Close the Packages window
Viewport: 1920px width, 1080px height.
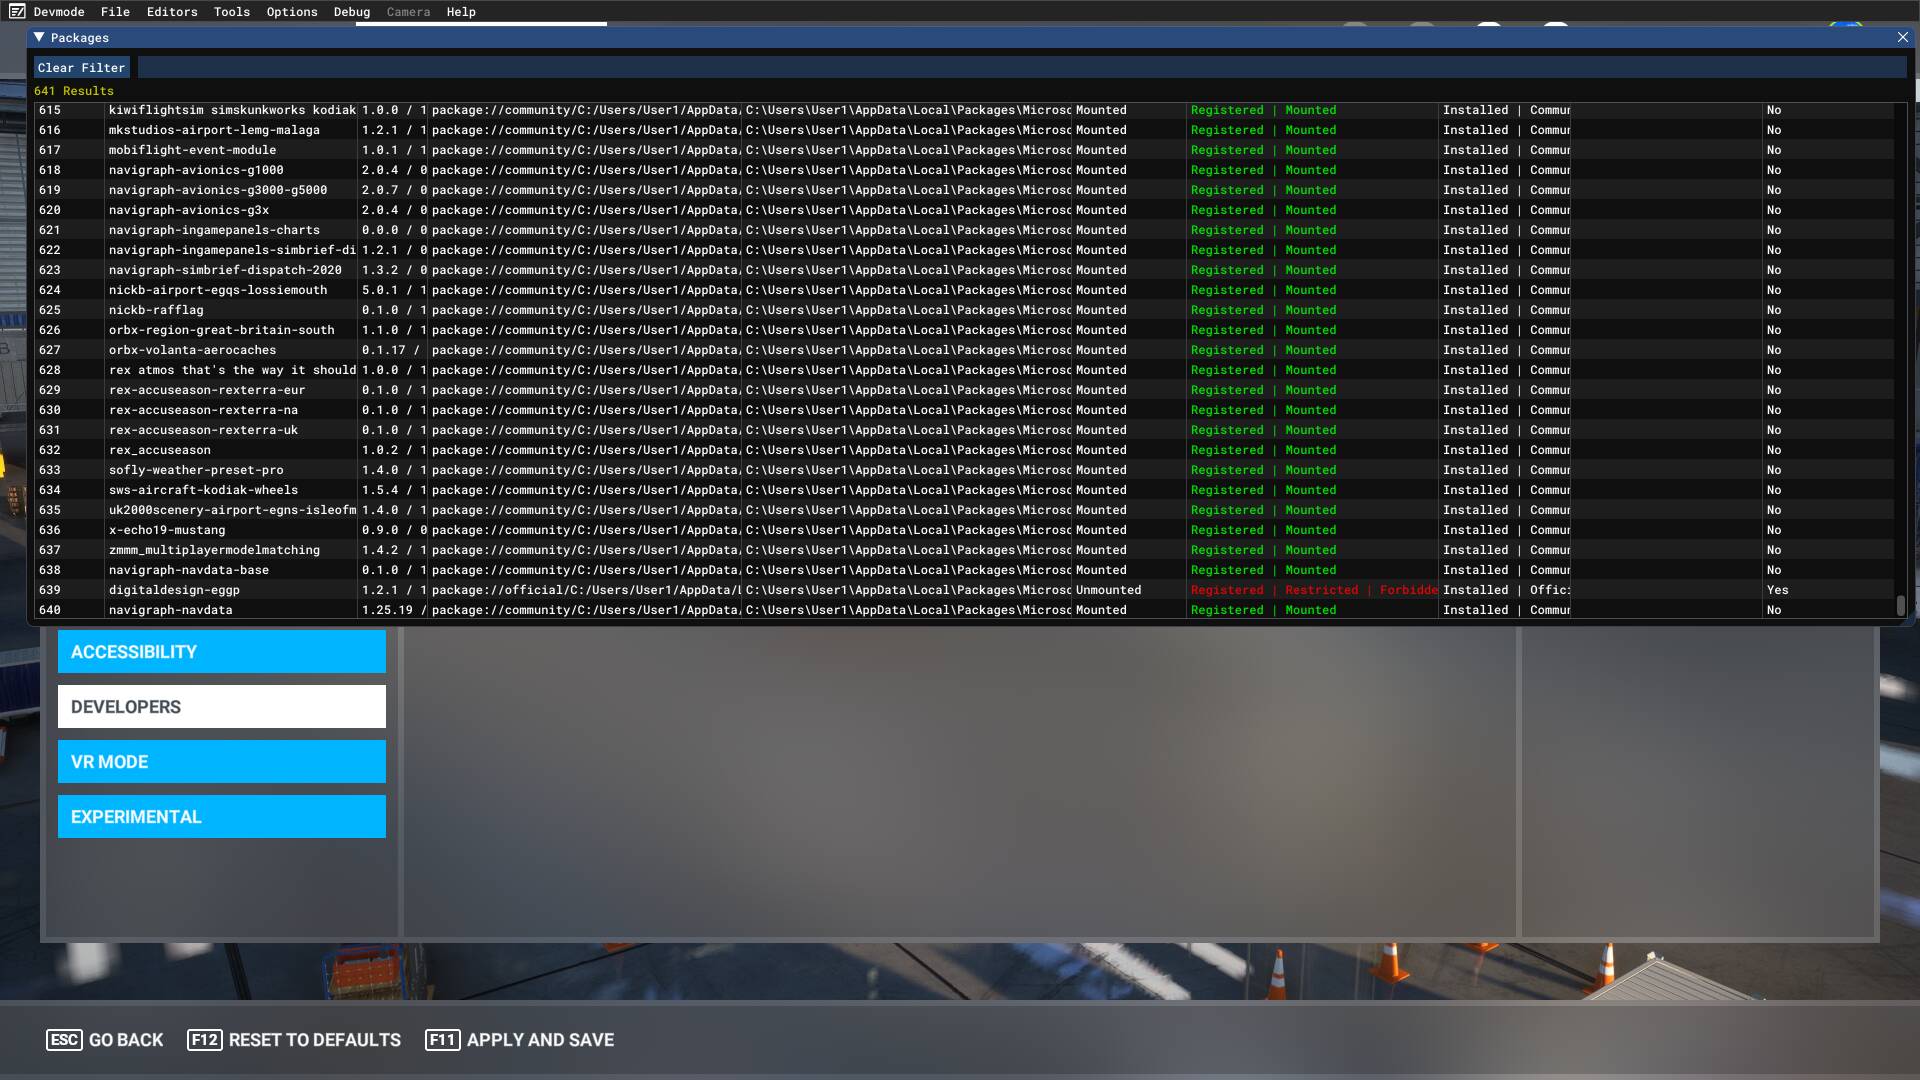pos(1902,37)
